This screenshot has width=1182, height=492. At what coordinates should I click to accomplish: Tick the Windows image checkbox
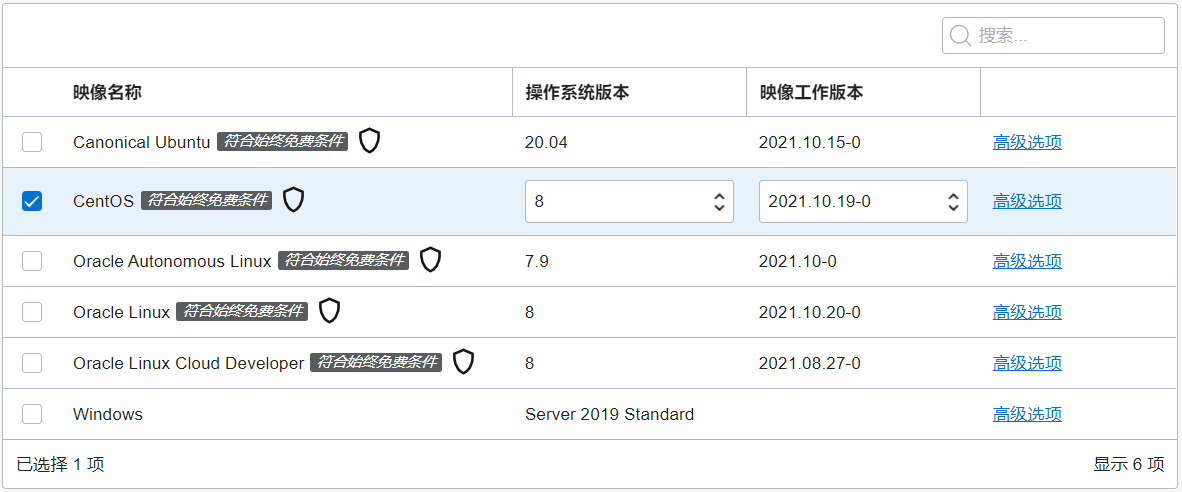pyautogui.click(x=32, y=414)
